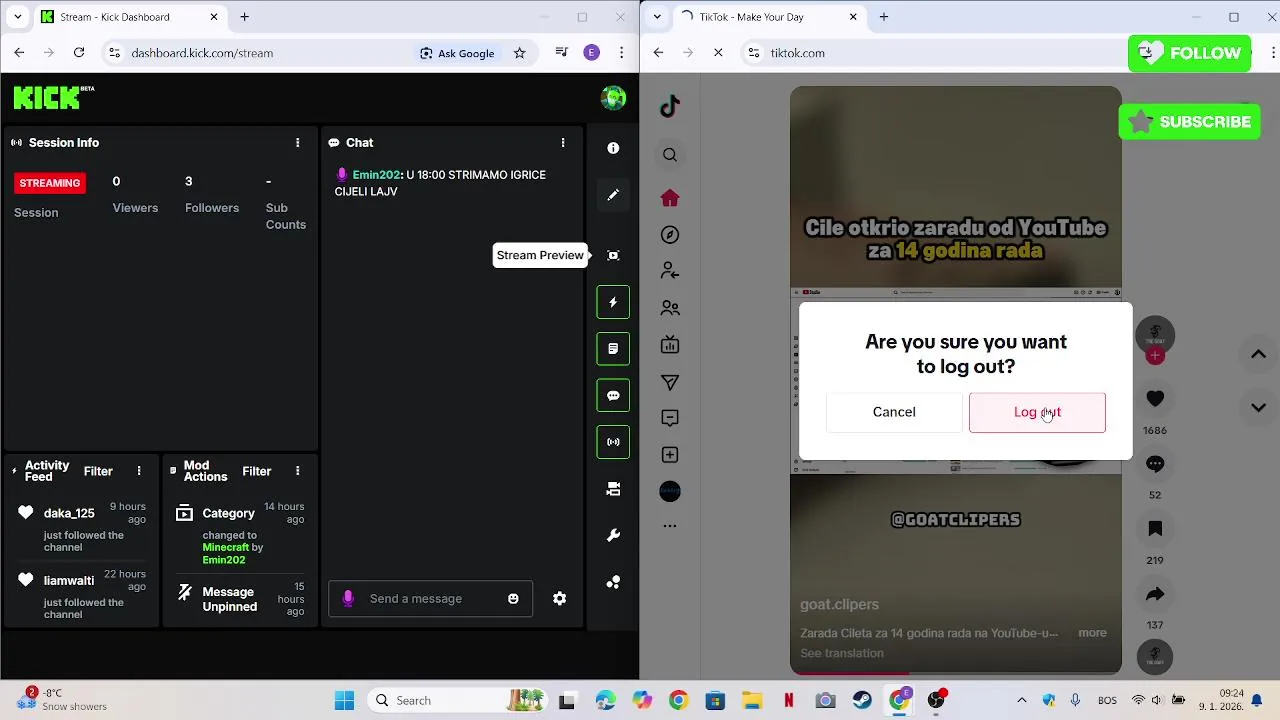This screenshot has width=1280, height=720.
Task: Open Mod Actions three-dot menu
Action: tap(297, 471)
